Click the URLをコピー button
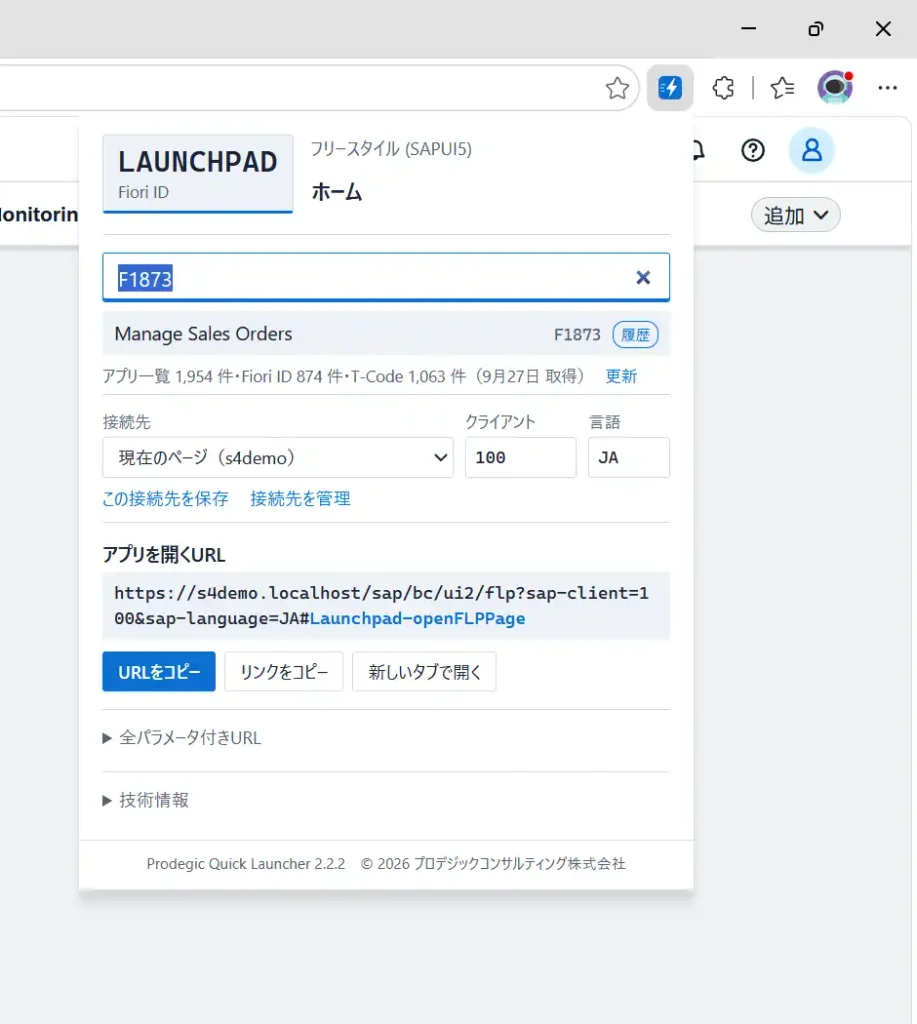 [x=159, y=671]
